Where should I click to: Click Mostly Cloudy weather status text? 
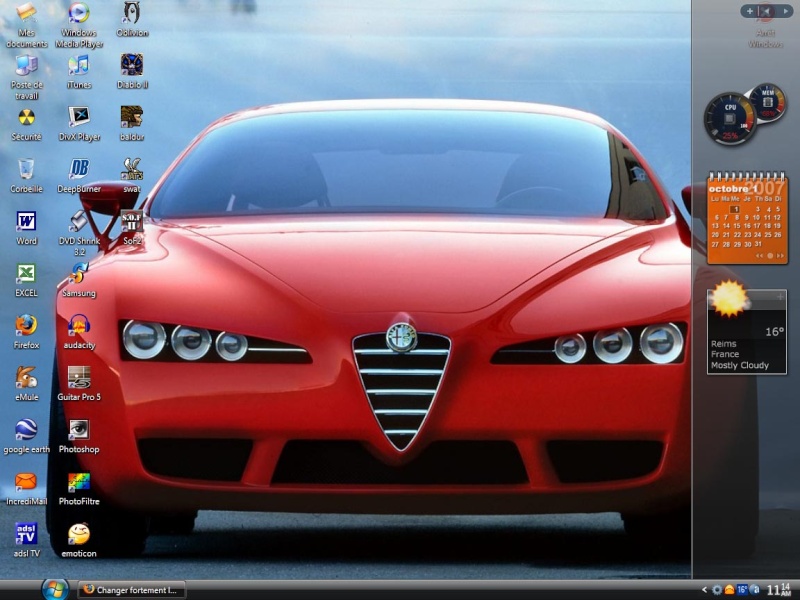point(740,365)
